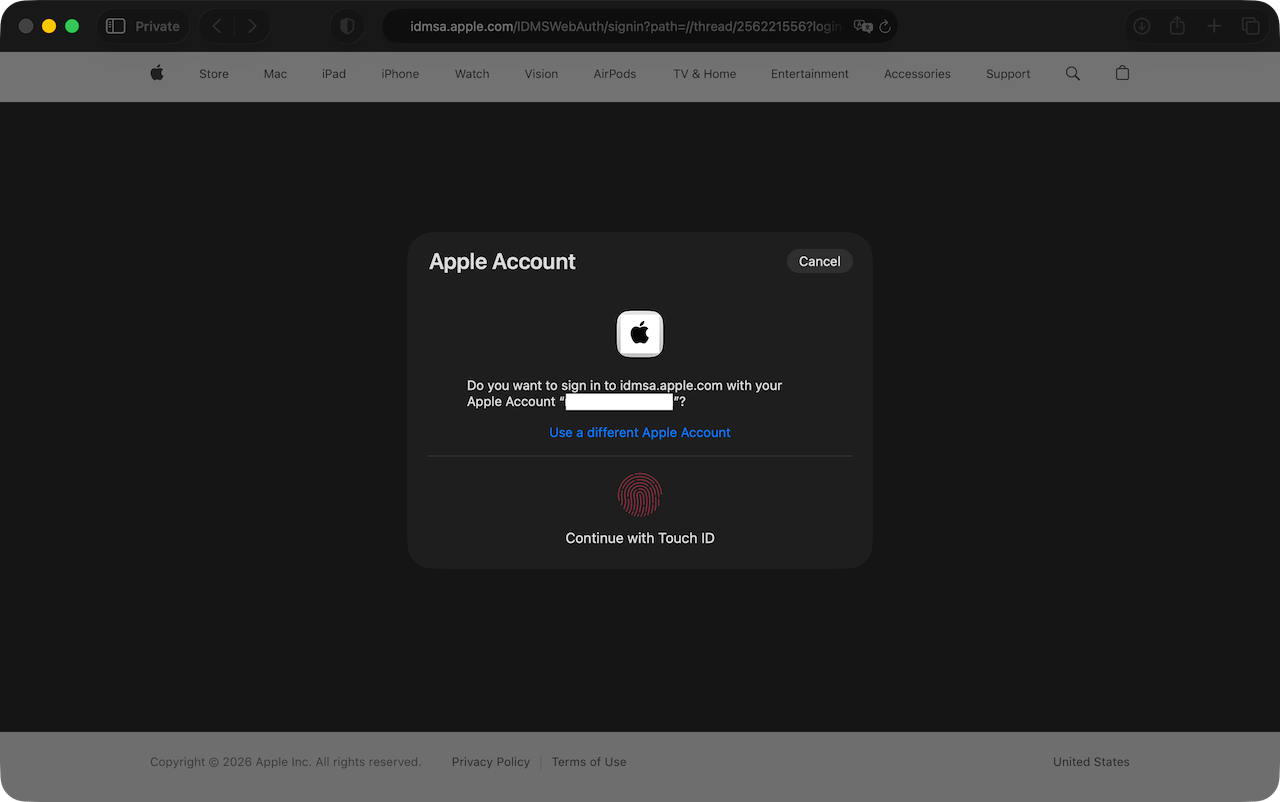The image size is (1280, 802).
Task: Select Mac in the Apple navigation bar
Action: click(x=275, y=73)
